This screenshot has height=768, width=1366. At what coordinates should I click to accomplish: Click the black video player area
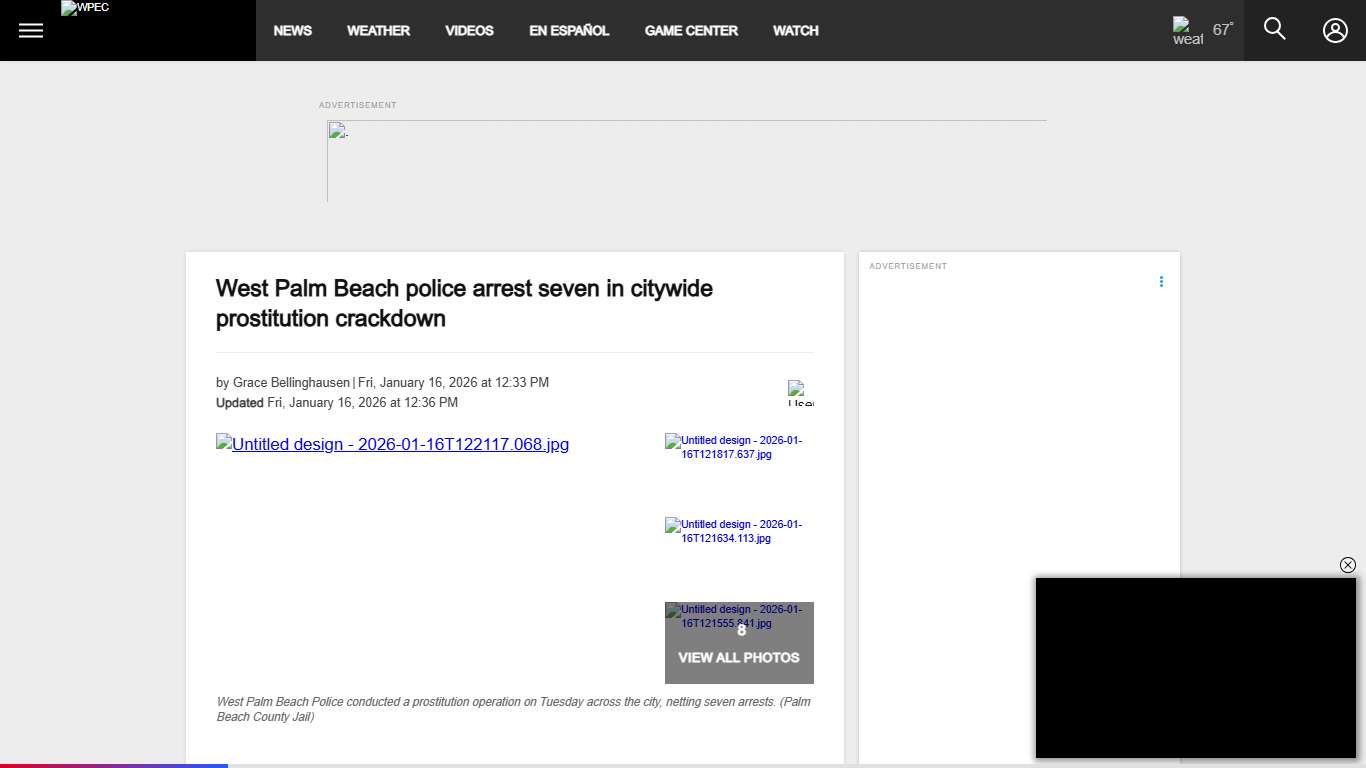(1197, 668)
